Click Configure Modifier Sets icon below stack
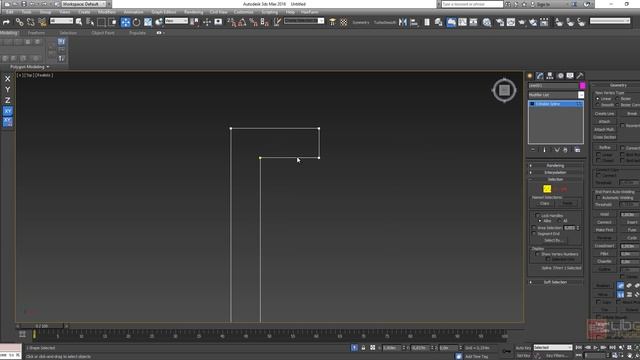The width and height of the screenshot is (640, 360). [x=577, y=150]
